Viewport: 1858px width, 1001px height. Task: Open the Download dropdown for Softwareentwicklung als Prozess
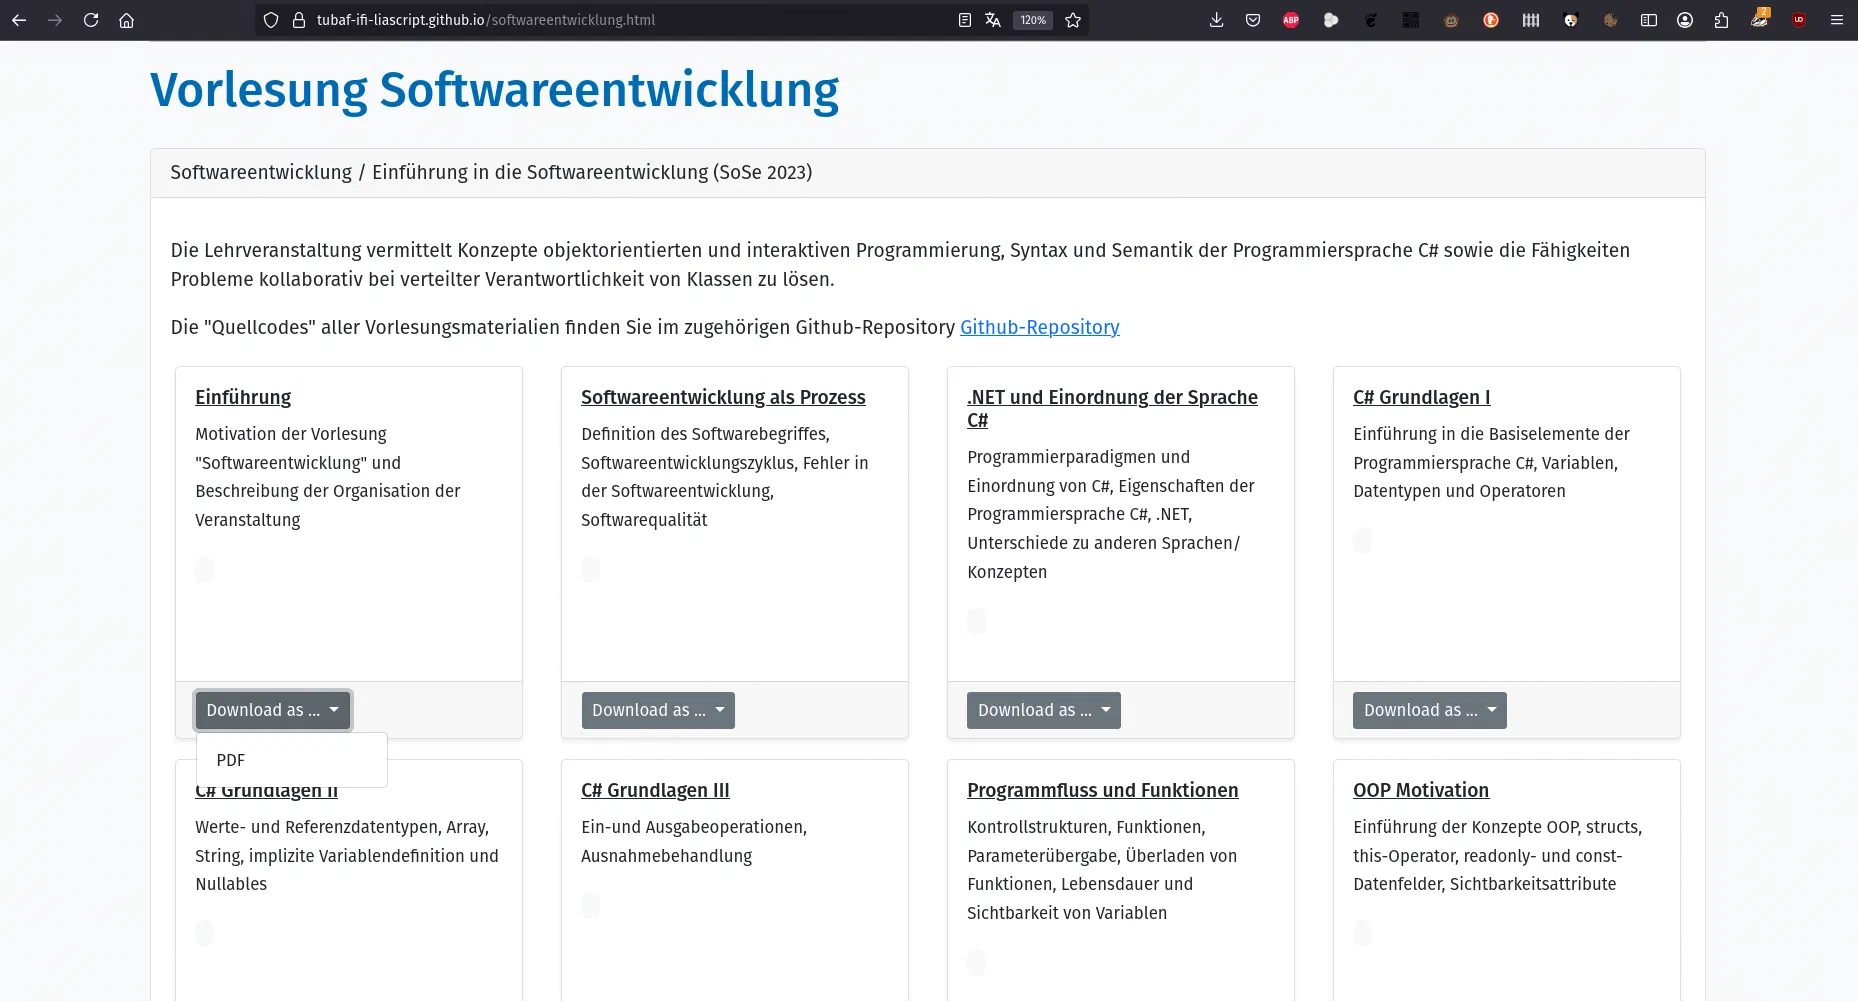tap(657, 710)
